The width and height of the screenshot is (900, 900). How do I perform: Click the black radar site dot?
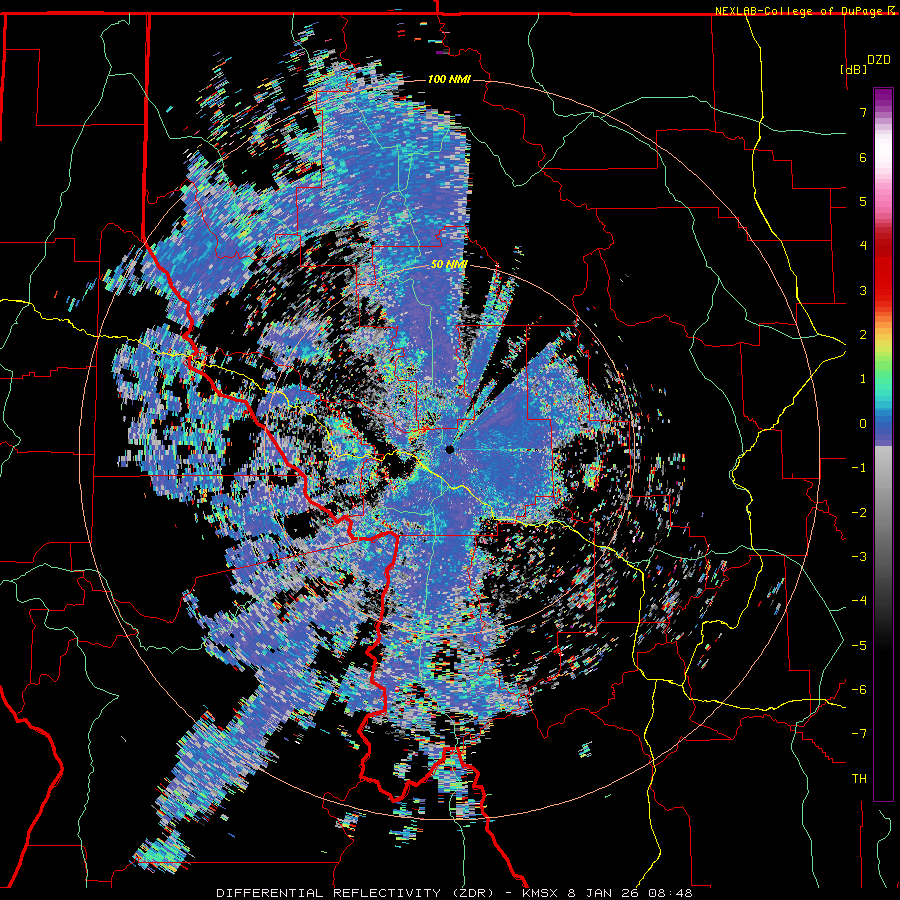click(449, 449)
